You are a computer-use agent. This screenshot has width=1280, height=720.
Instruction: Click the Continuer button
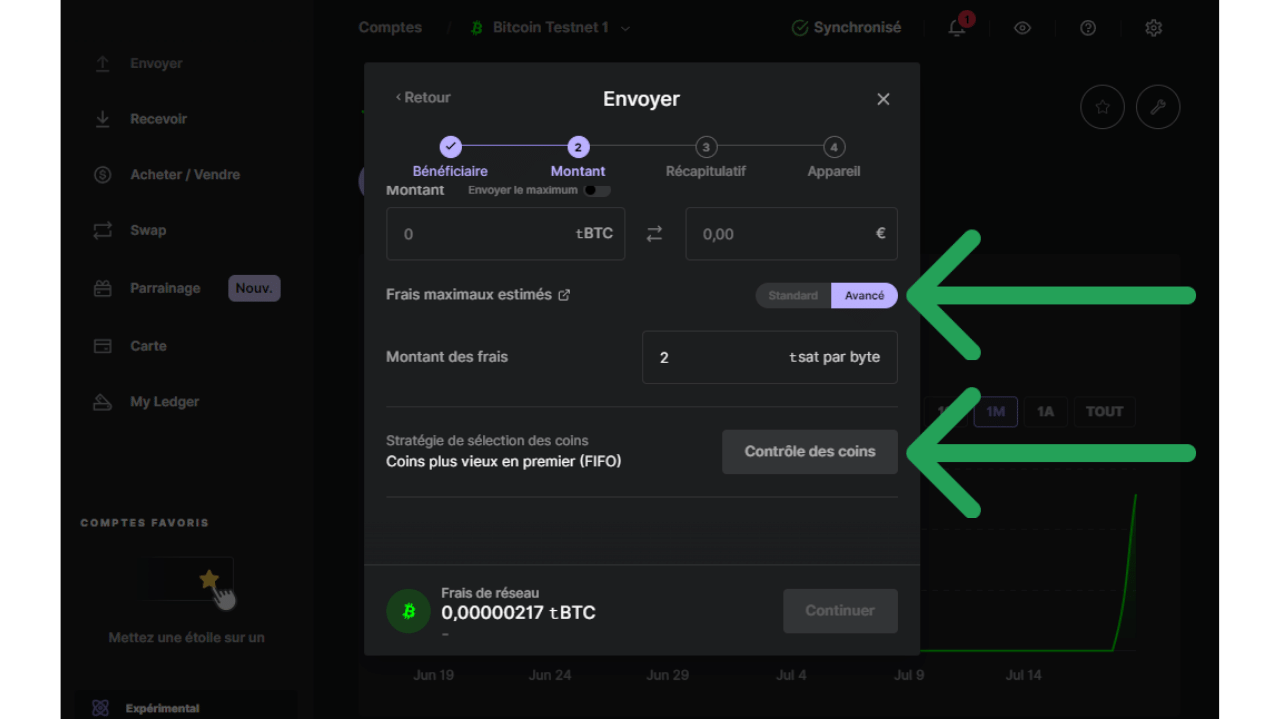pyautogui.click(x=840, y=611)
